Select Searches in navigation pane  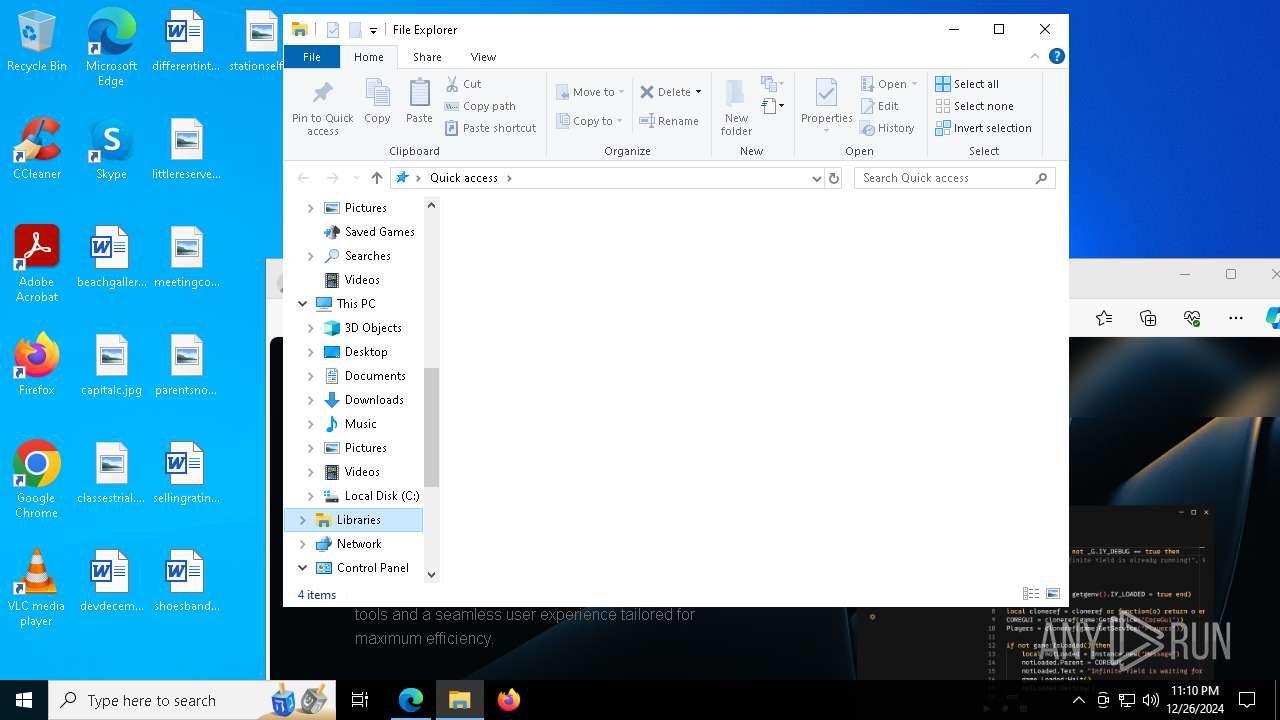click(358, 256)
